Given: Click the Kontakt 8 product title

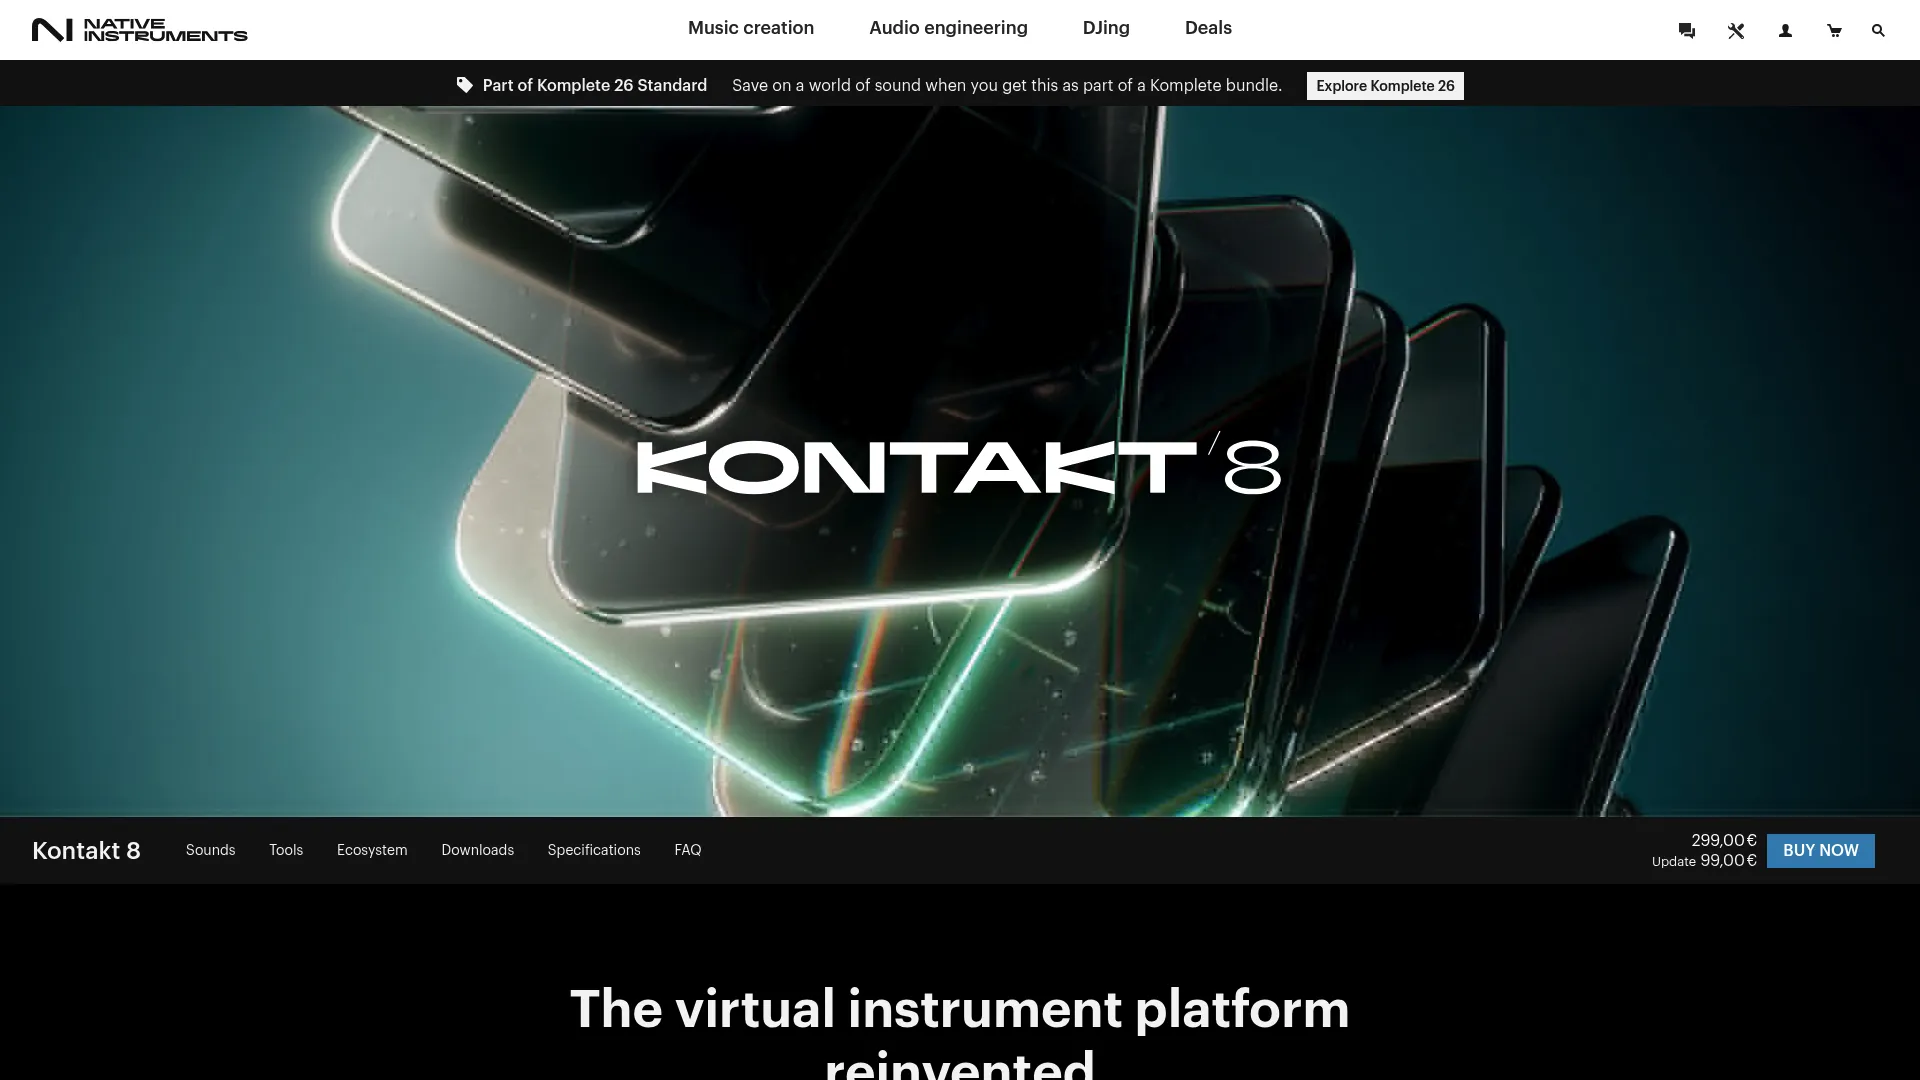Looking at the screenshot, I should [86, 851].
